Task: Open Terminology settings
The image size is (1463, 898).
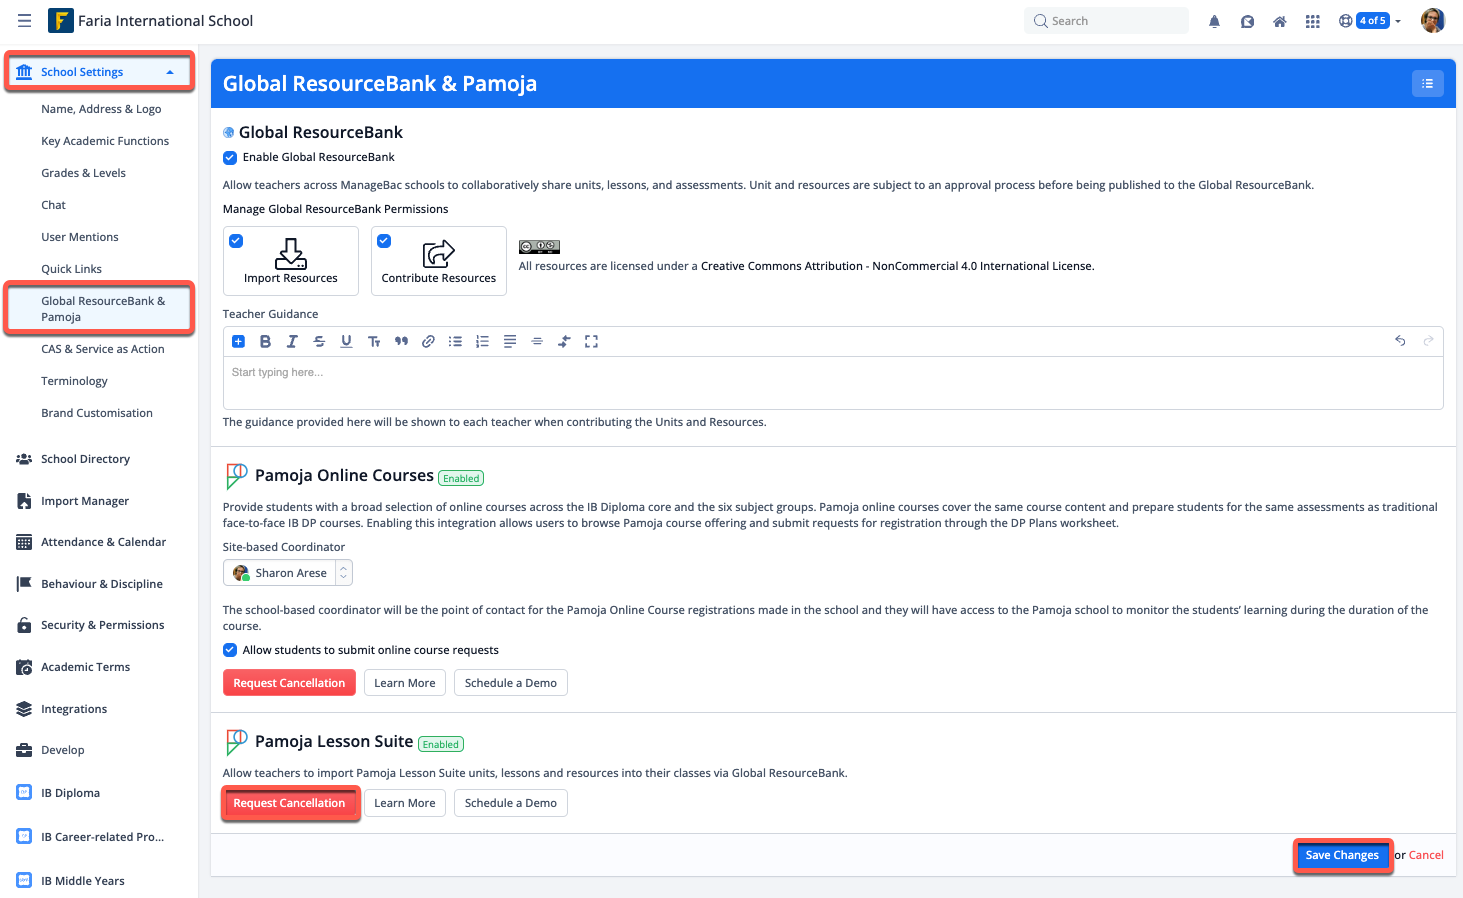Action: pos(74,381)
